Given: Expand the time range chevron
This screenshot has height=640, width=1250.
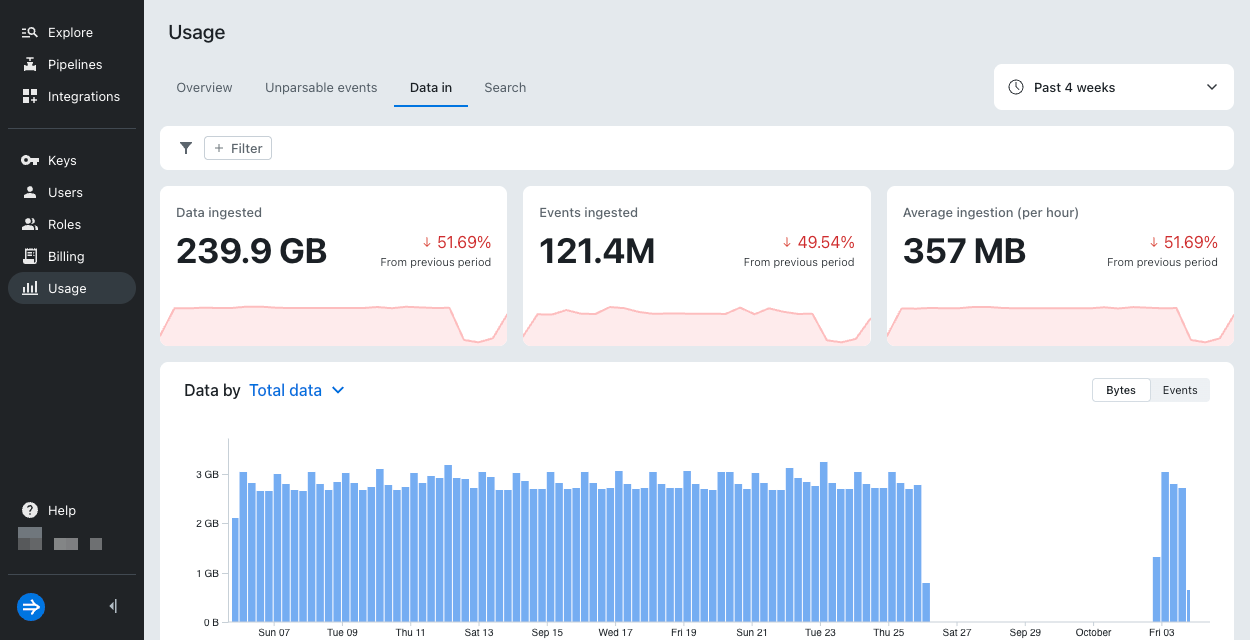Looking at the screenshot, I should [x=1210, y=87].
